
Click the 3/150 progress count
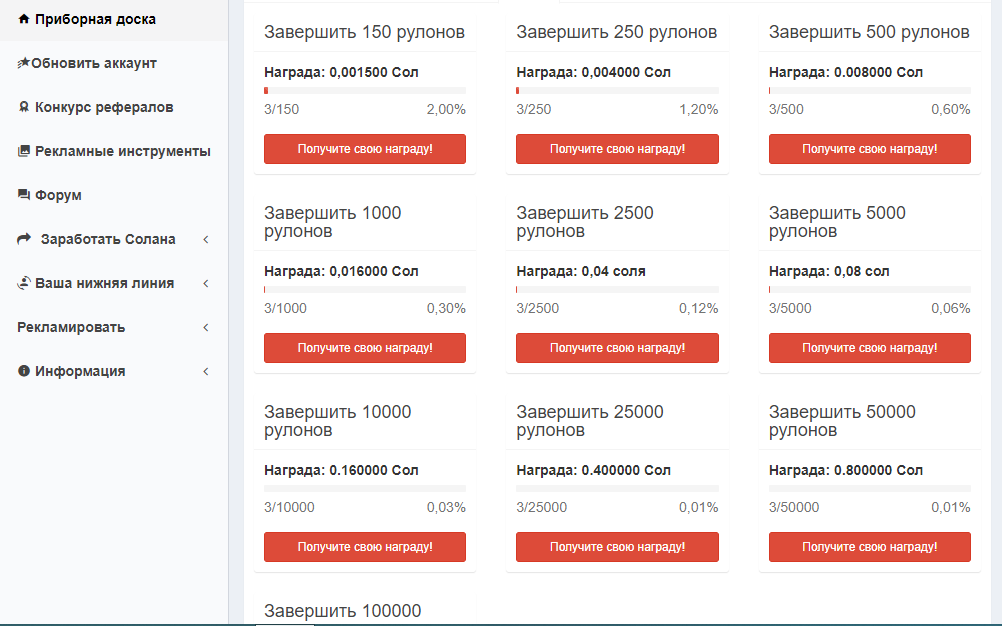pyautogui.click(x=281, y=109)
